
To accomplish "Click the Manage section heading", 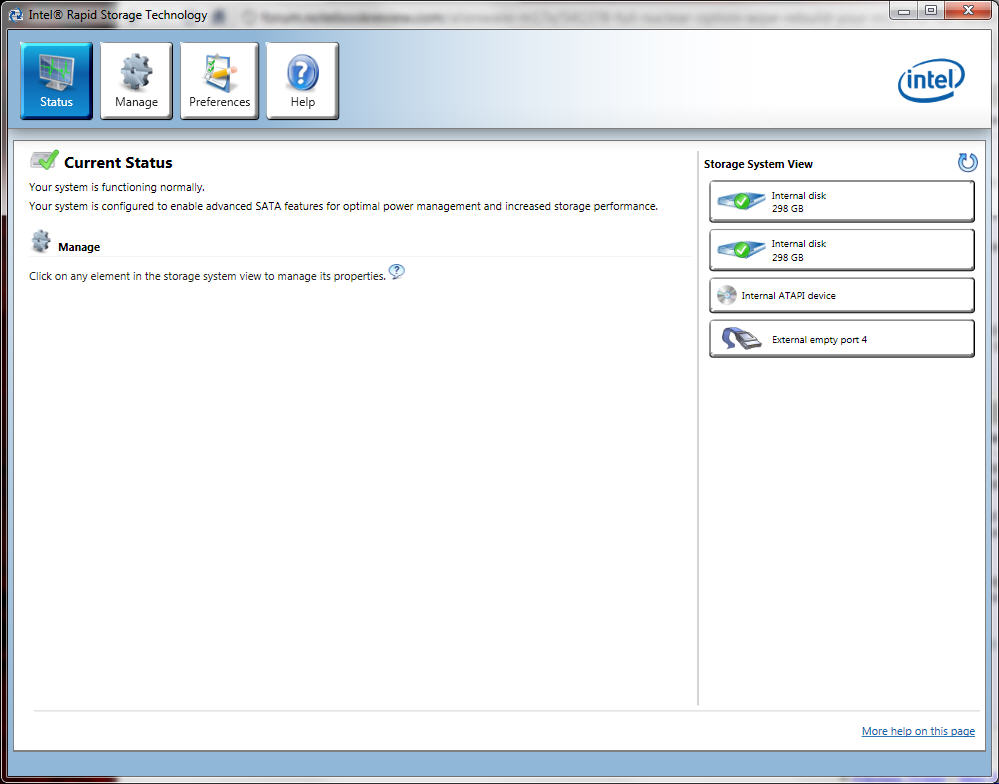I will tap(79, 247).
